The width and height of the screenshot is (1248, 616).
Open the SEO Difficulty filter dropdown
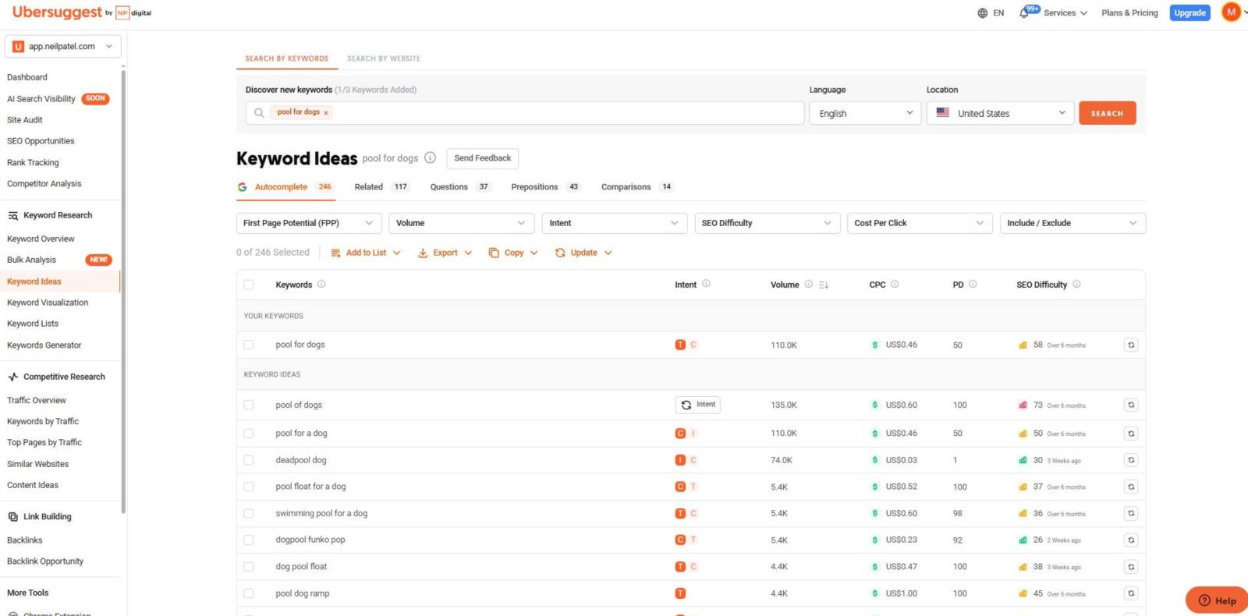767,223
